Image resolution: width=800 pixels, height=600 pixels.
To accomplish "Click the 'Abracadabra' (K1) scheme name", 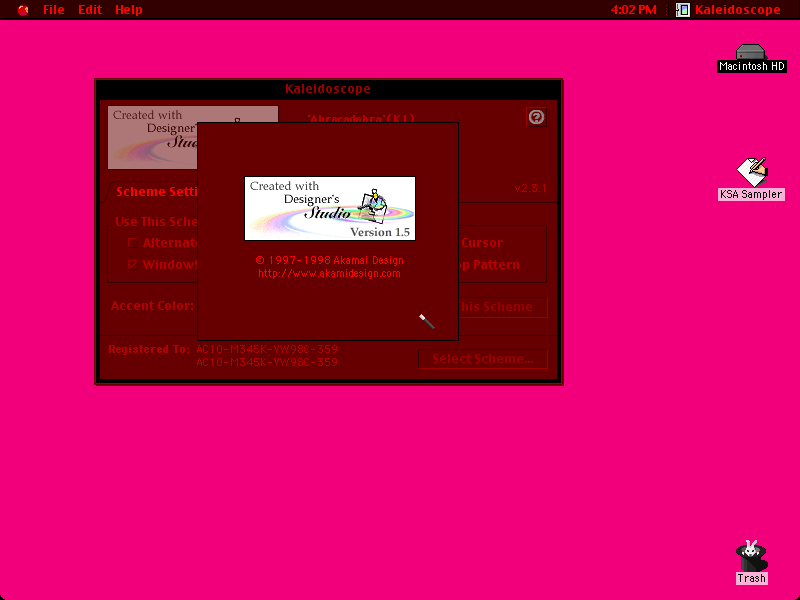I will coord(361,118).
